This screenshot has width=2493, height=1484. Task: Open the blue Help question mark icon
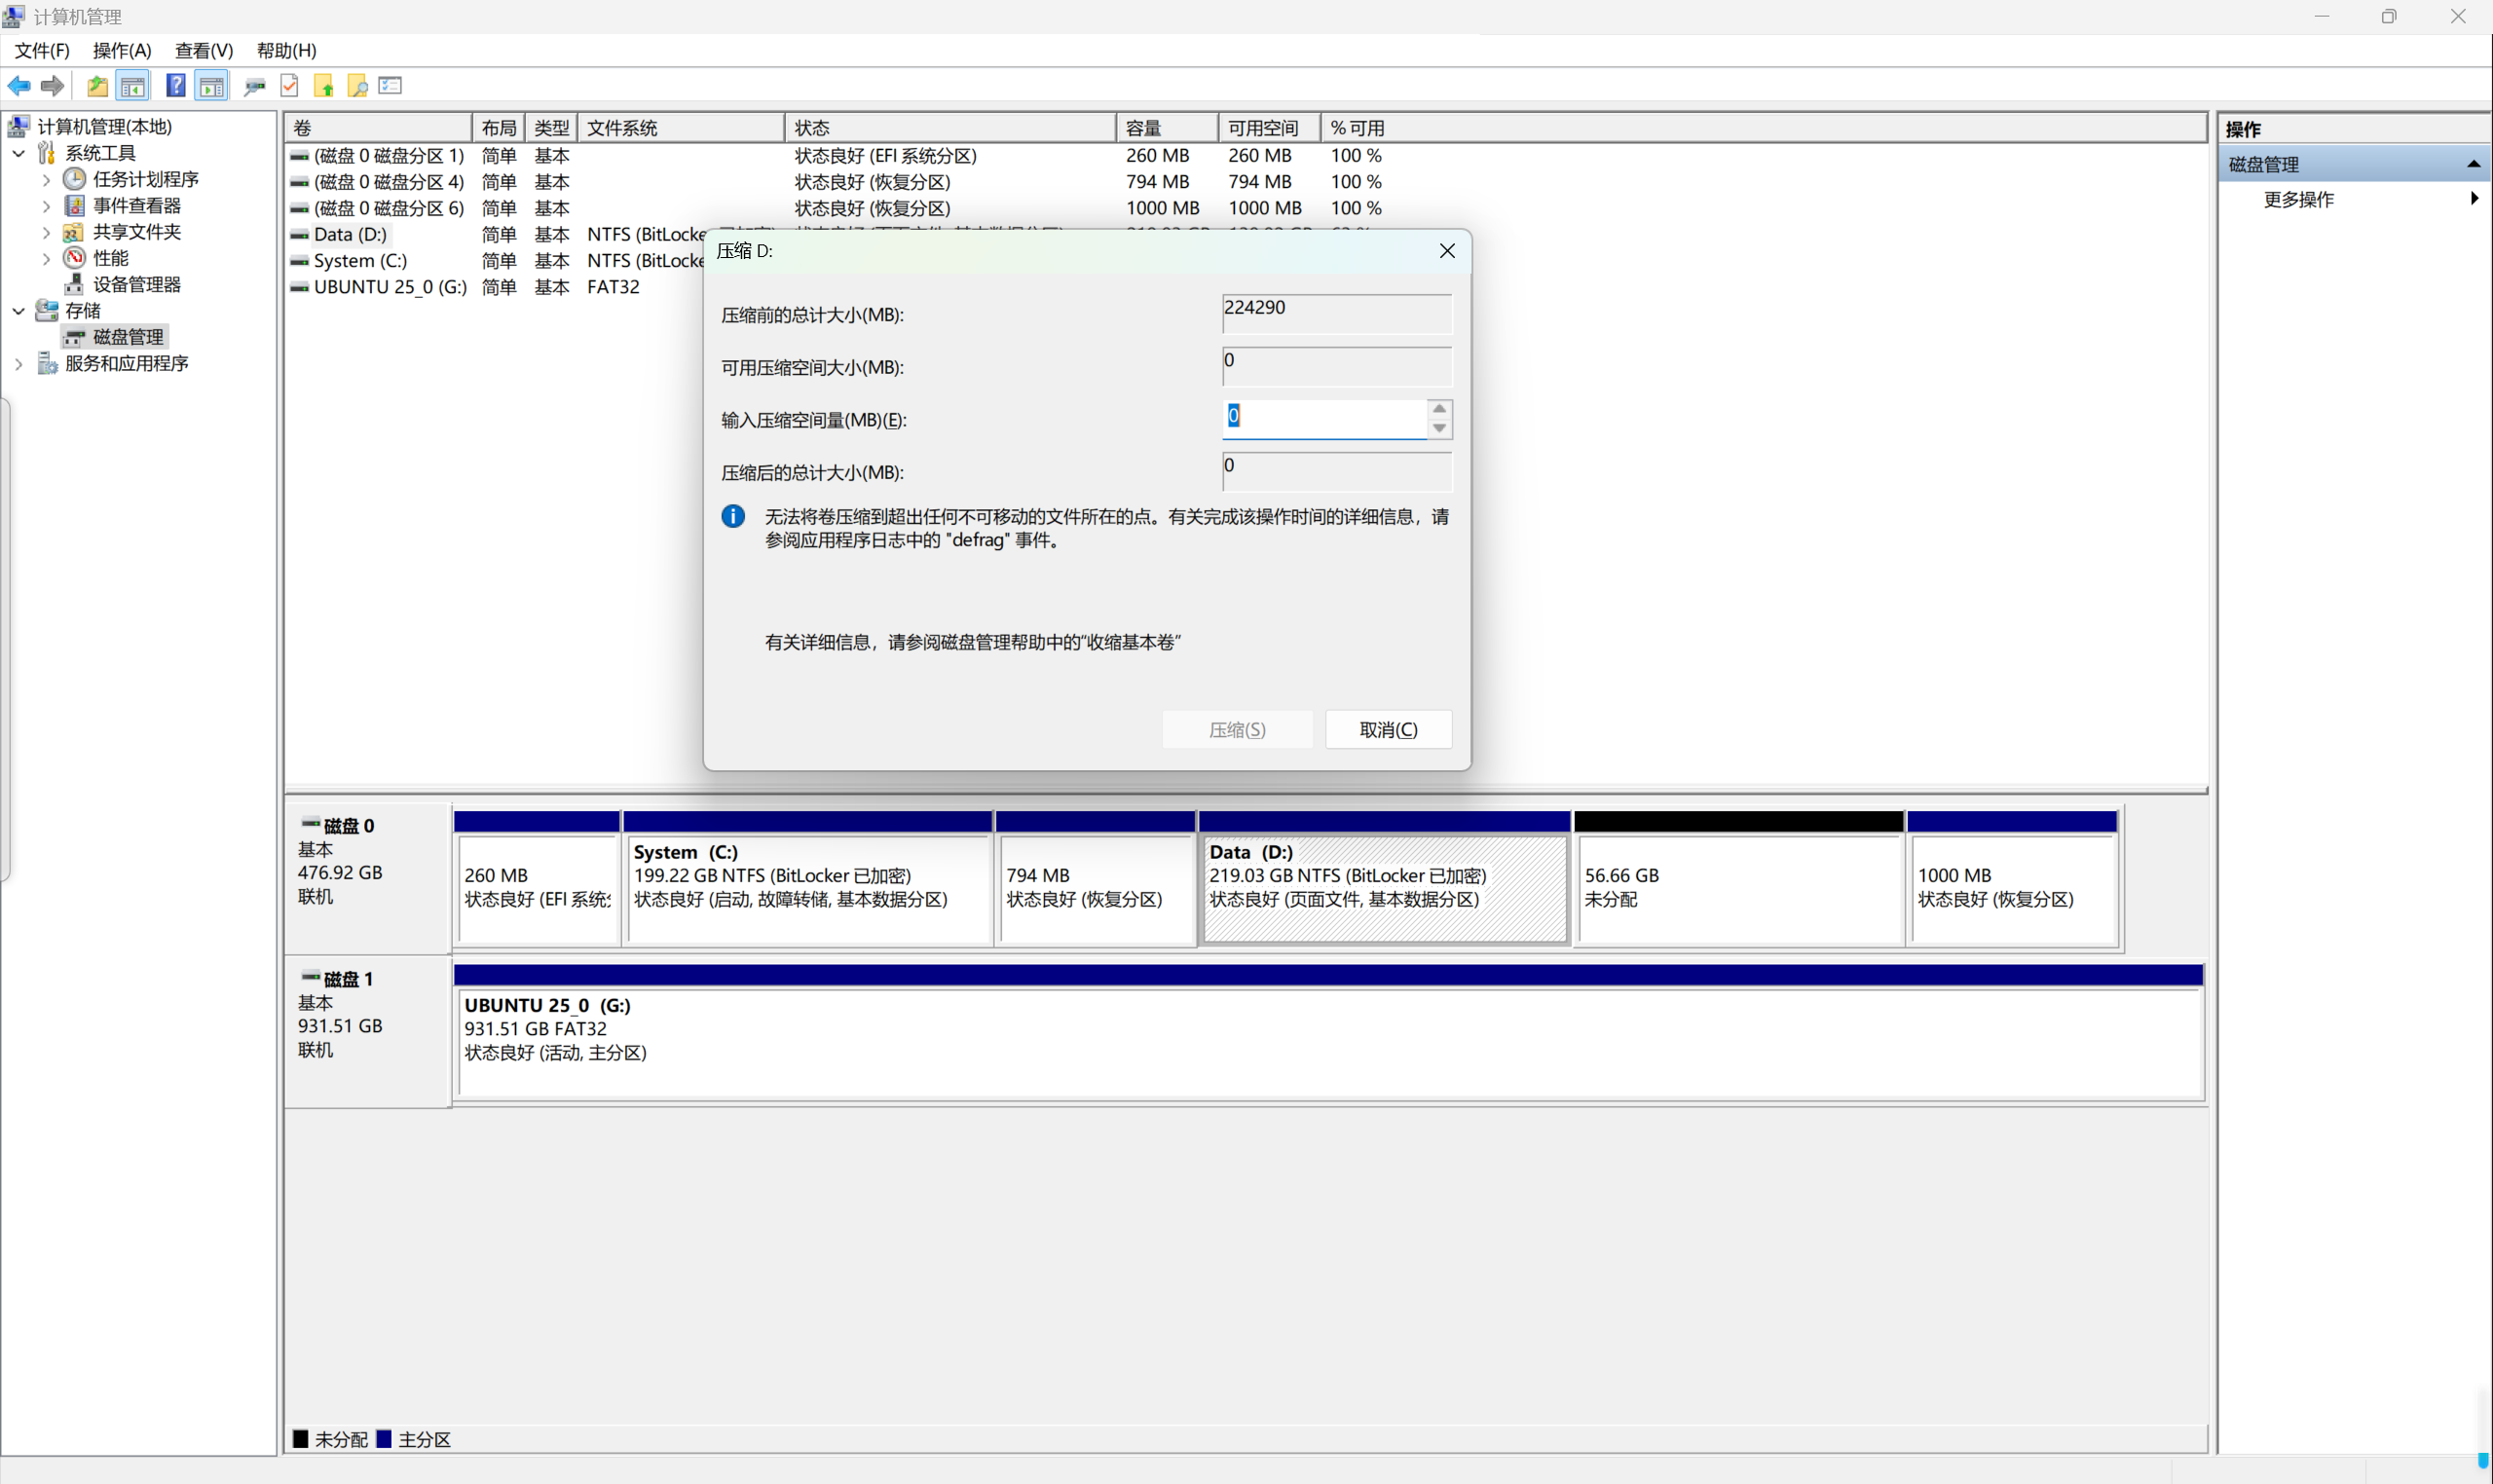tap(175, 86)
